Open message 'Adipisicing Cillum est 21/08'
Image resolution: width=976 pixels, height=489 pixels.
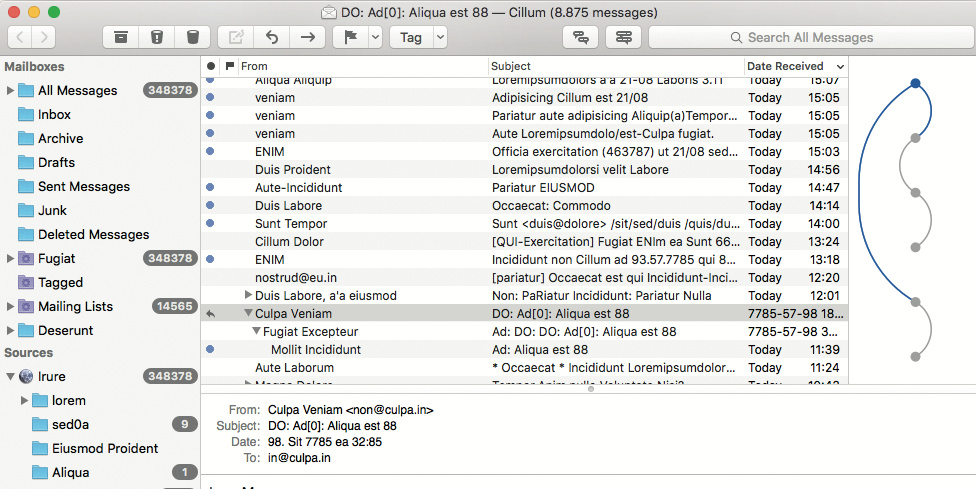pos(524,98)
